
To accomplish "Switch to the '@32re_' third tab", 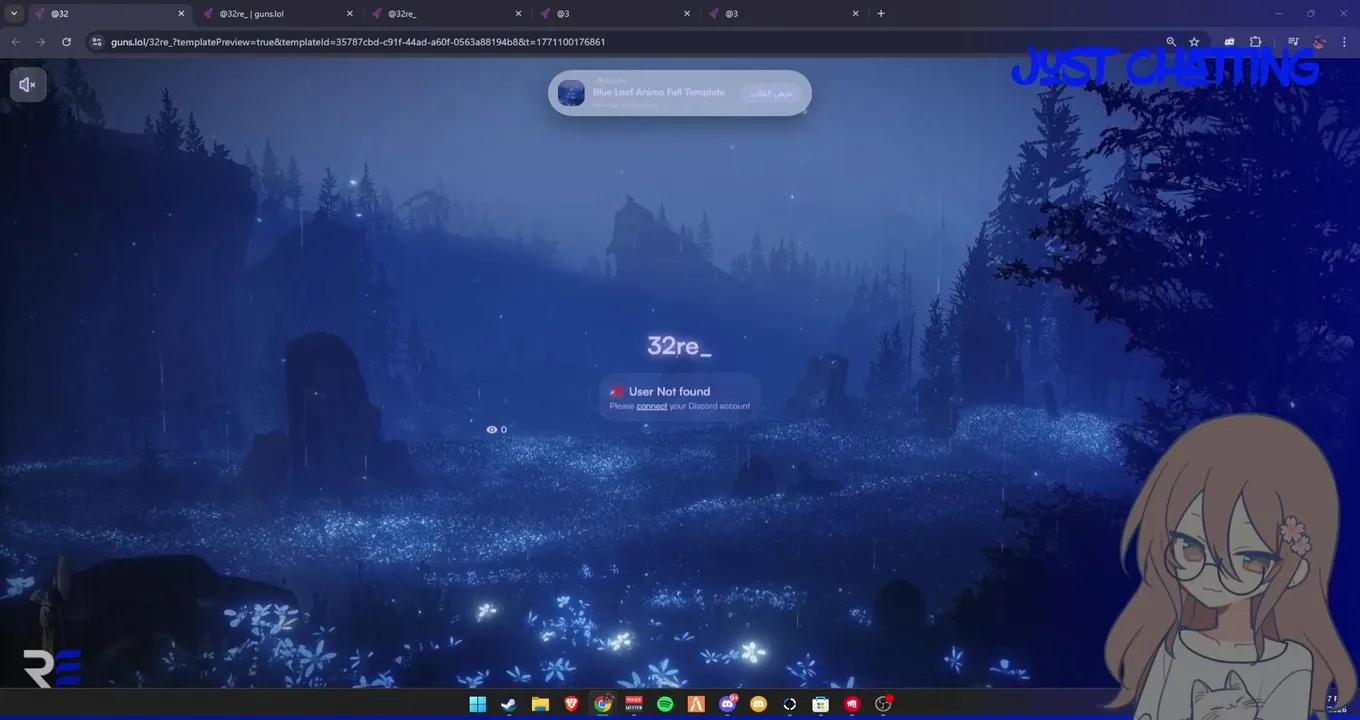I will (x=446, y=14).
